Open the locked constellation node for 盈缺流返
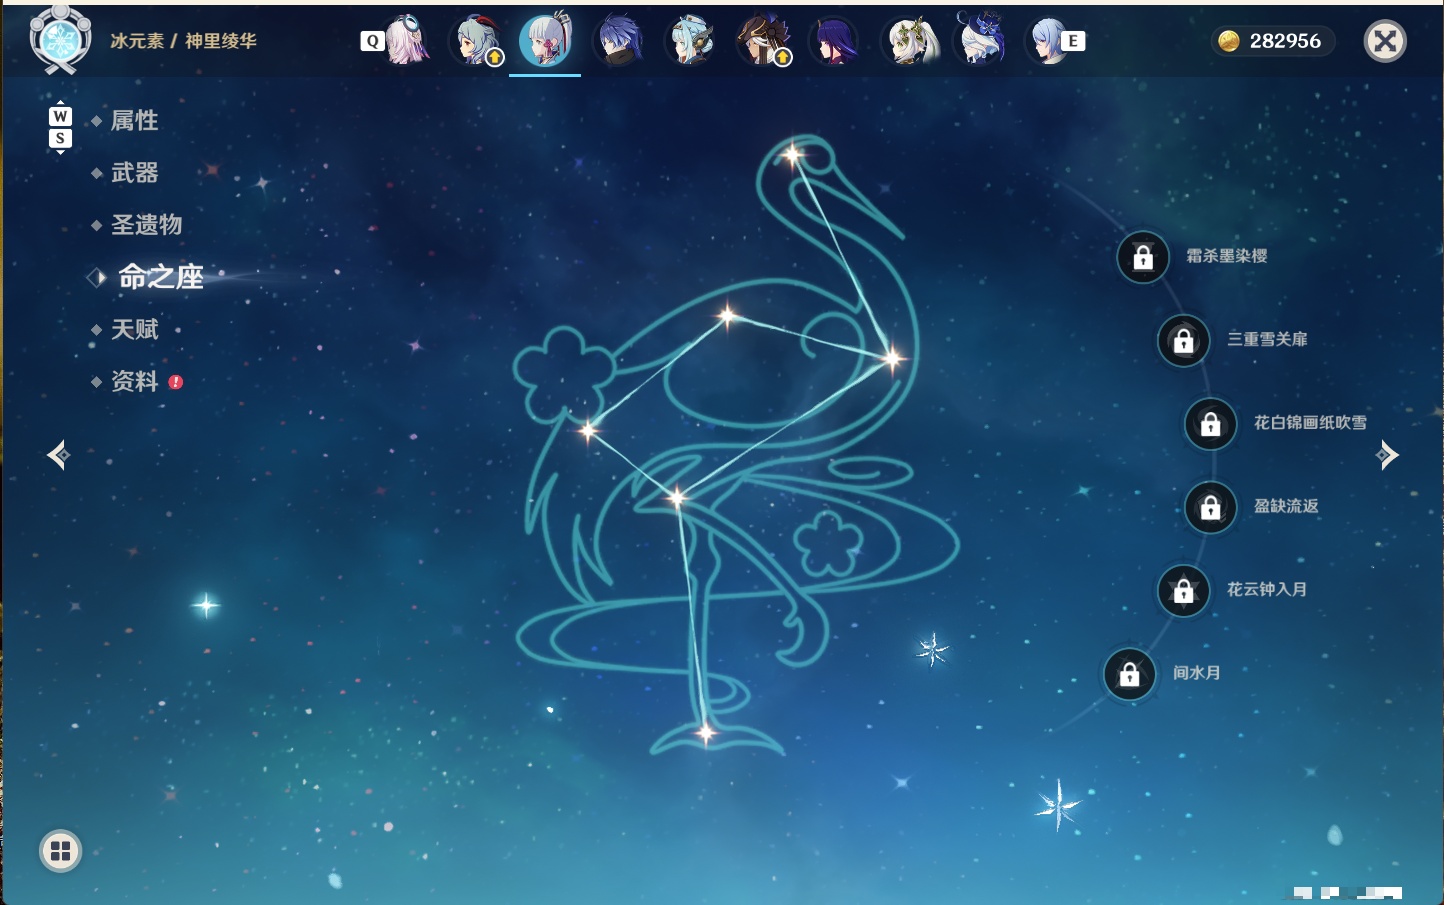1444x905 pixels. point(1211,507)
